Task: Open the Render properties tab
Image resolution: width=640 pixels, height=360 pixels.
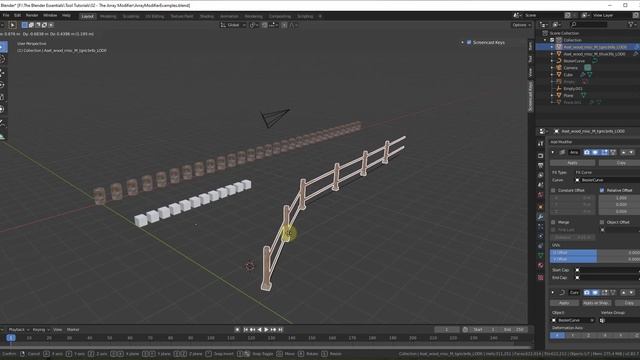Action: click(540, 156)
